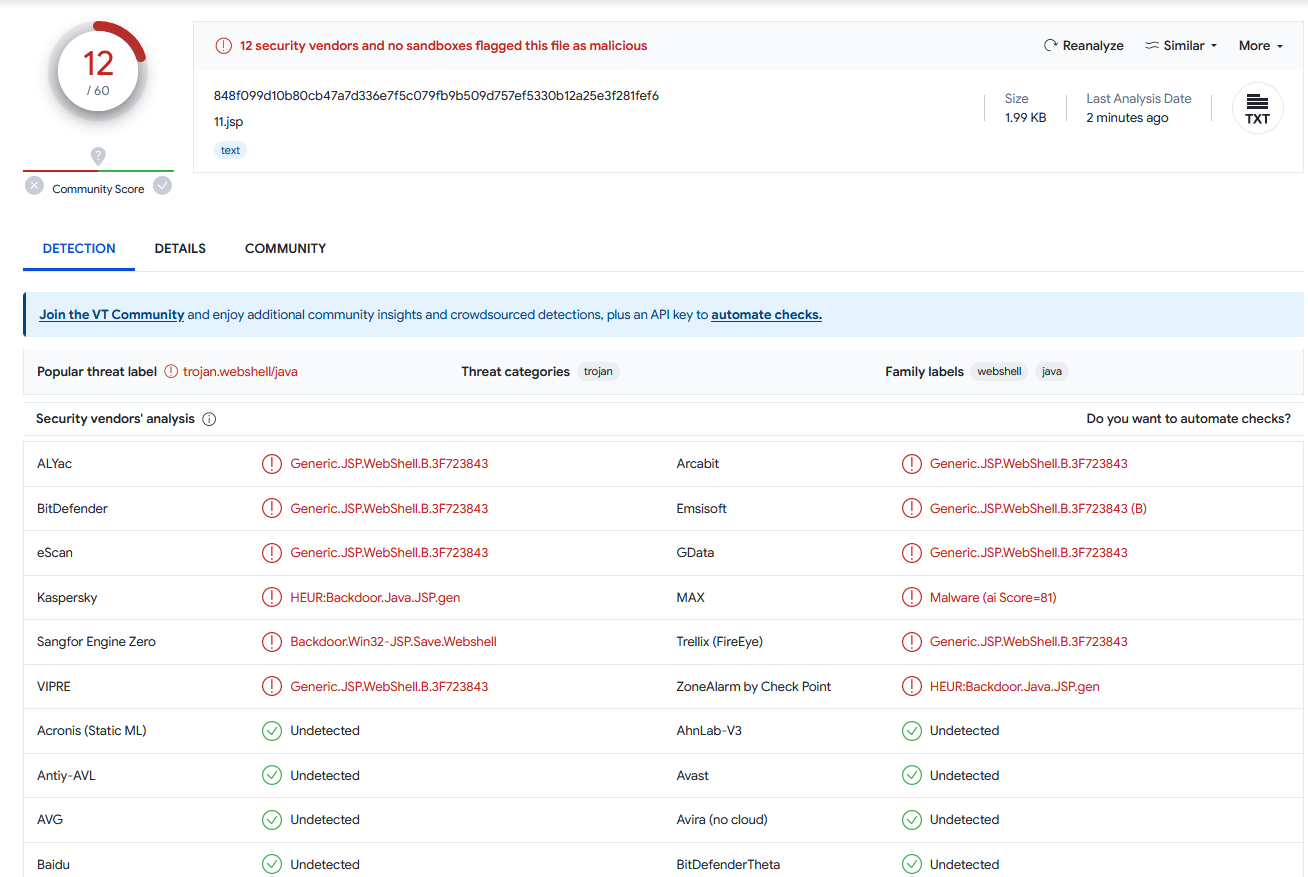Click the file name 11.jsp
This screenshot has height=877, width=1308.
click(x=228, y=122)
